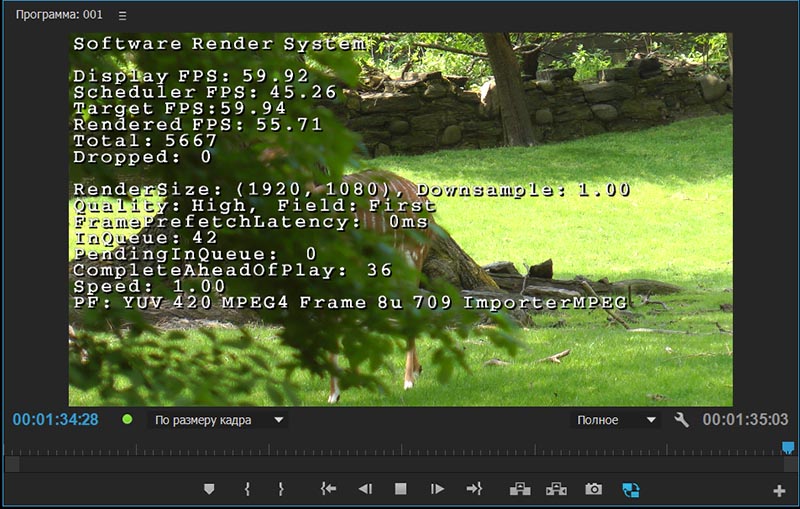Open the button editor plus icon
This screenshot has width=800, height=509.
(779, 491)
